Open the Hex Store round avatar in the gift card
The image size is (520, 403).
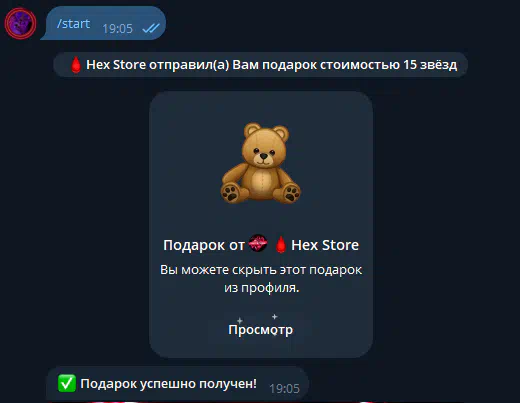258,243
